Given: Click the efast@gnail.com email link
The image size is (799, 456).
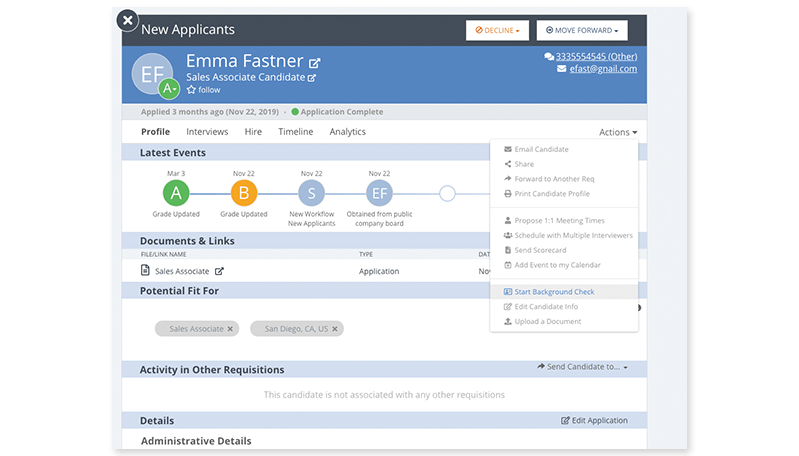Looking at the screenshot, I should [603, 68].
